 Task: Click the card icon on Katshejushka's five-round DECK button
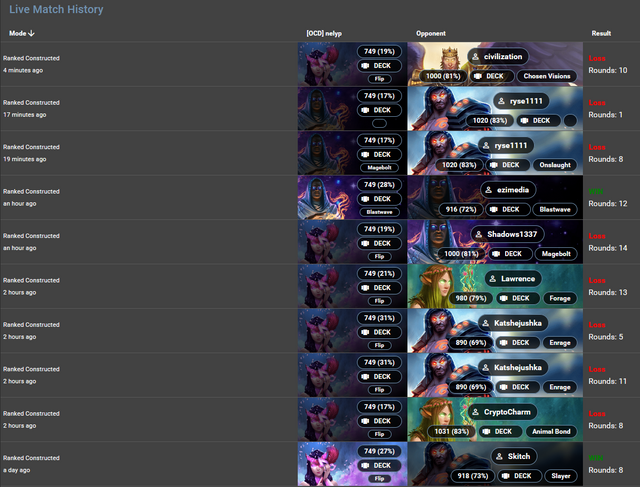point(504,343)
